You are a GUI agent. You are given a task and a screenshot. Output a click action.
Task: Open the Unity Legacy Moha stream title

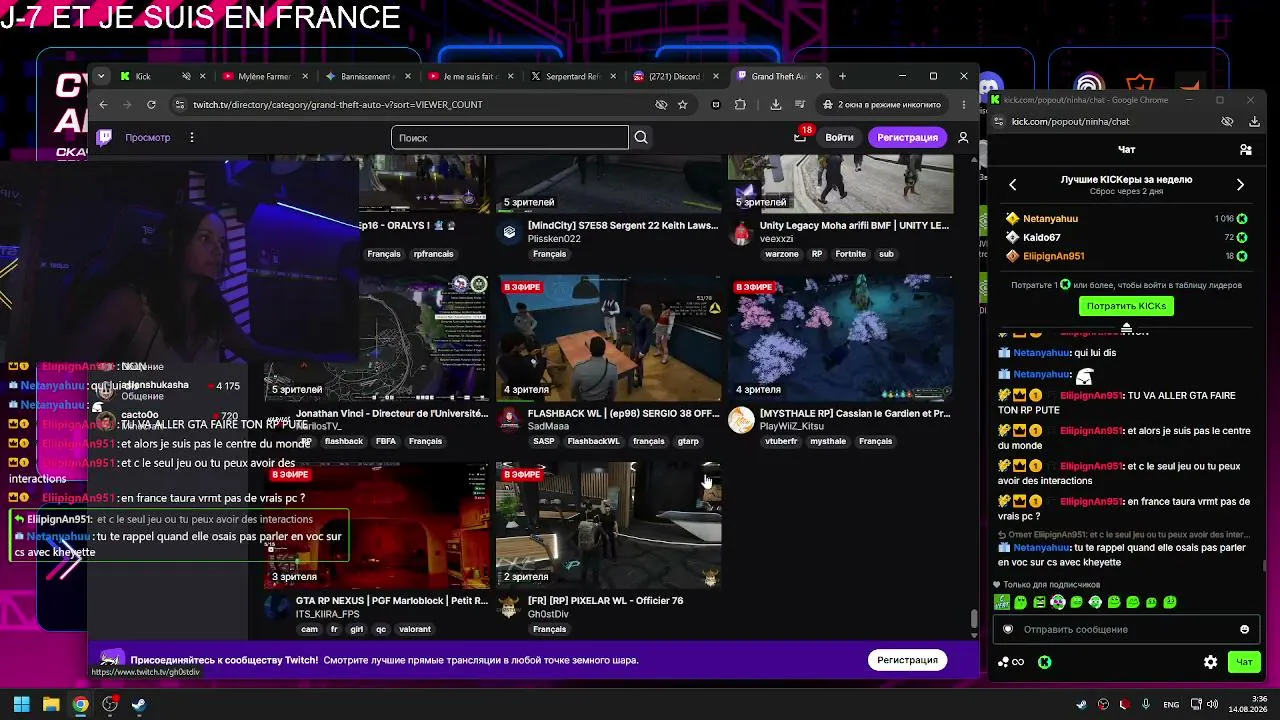point(854,226)
